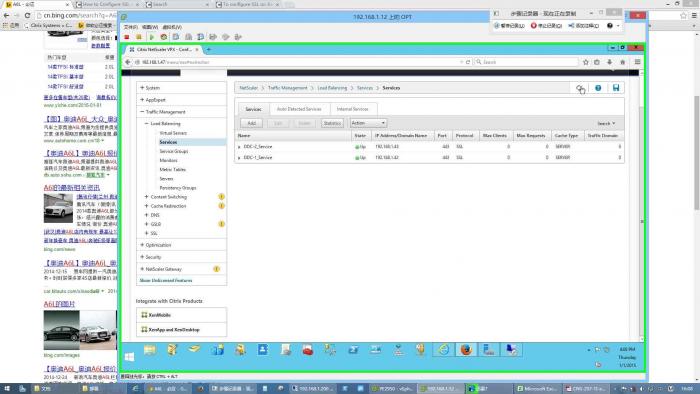Switch to Internal Services tab
Viewport: 700px width, 394px height.
click(x=352, y=109)
